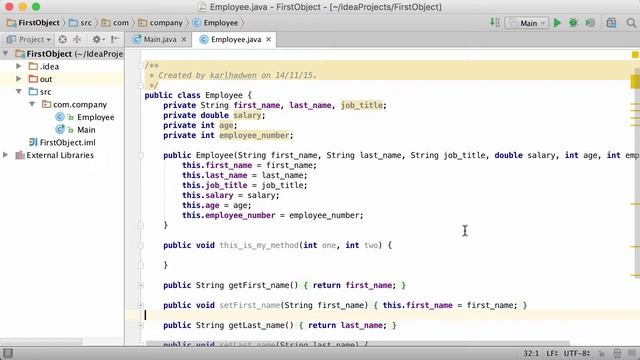The image size is (640, 360).
Task: Collapse the src folder
Action: pyautogui.click(x=18, y=91)
